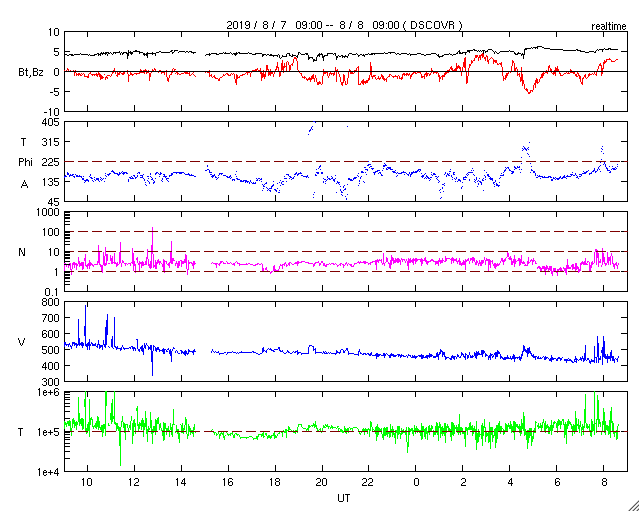Viewport: 640px width, 512px height.
Task: Select the 'A' axis label
Action: pos(24,184)
